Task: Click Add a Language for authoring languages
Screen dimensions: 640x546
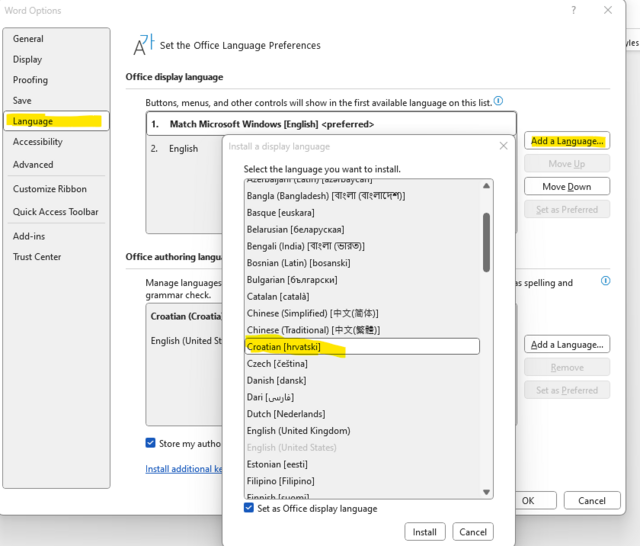Action: pyautogui.click(x=567, y=344)
